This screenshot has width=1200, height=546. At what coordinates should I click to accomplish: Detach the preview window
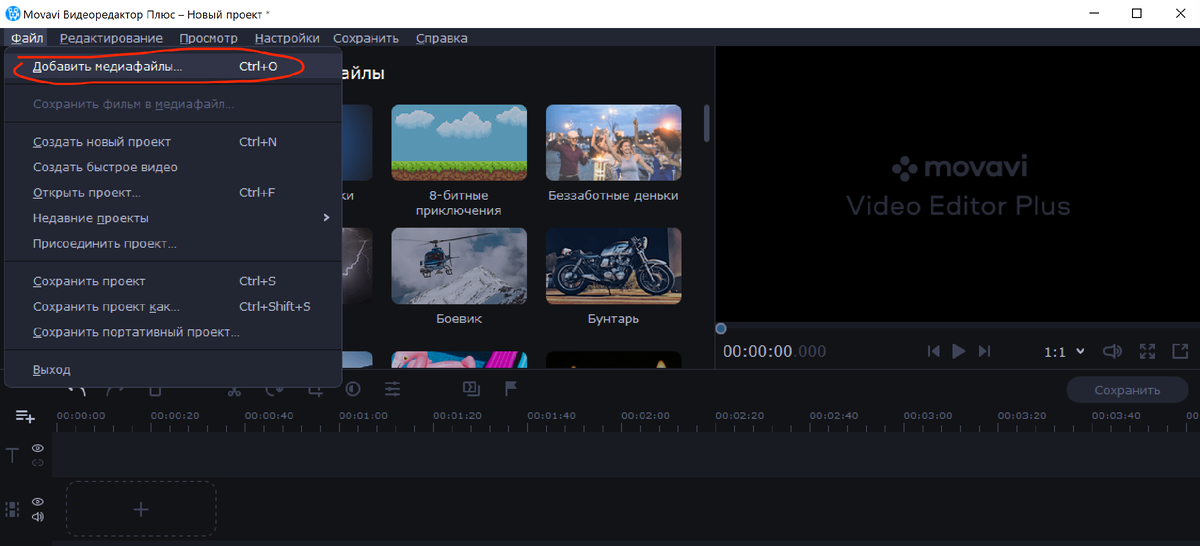[x=1181, y=351]
